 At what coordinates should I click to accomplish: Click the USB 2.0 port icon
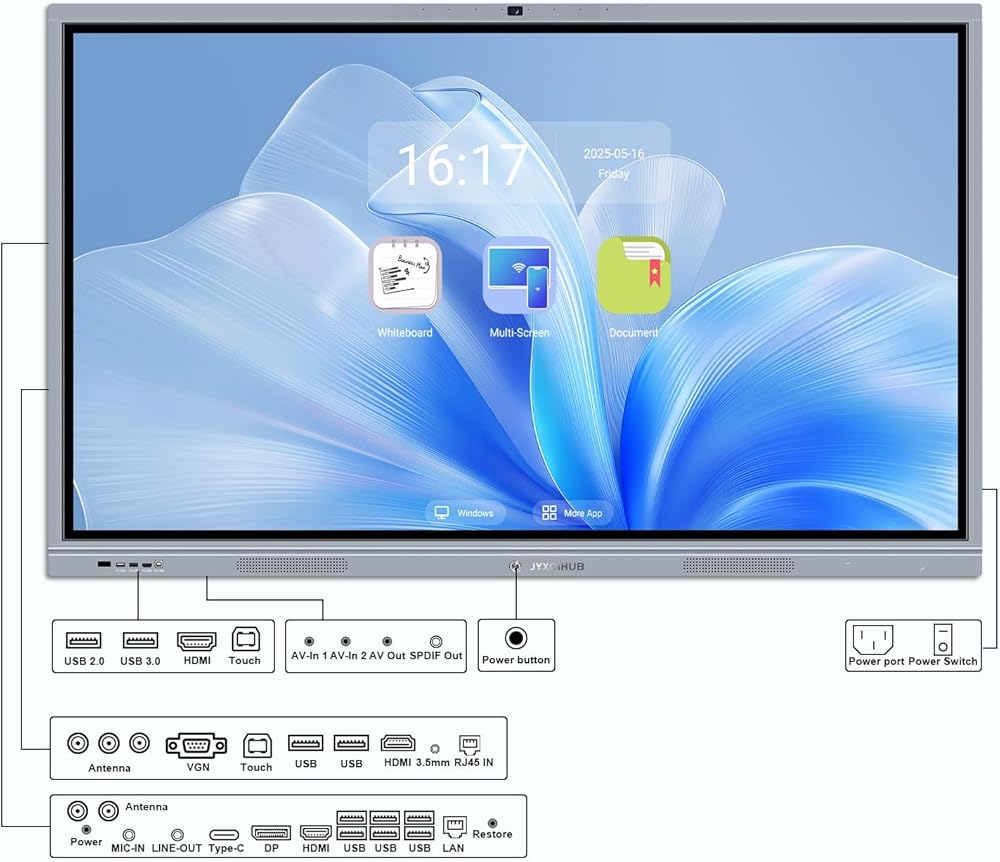point(83,640)
